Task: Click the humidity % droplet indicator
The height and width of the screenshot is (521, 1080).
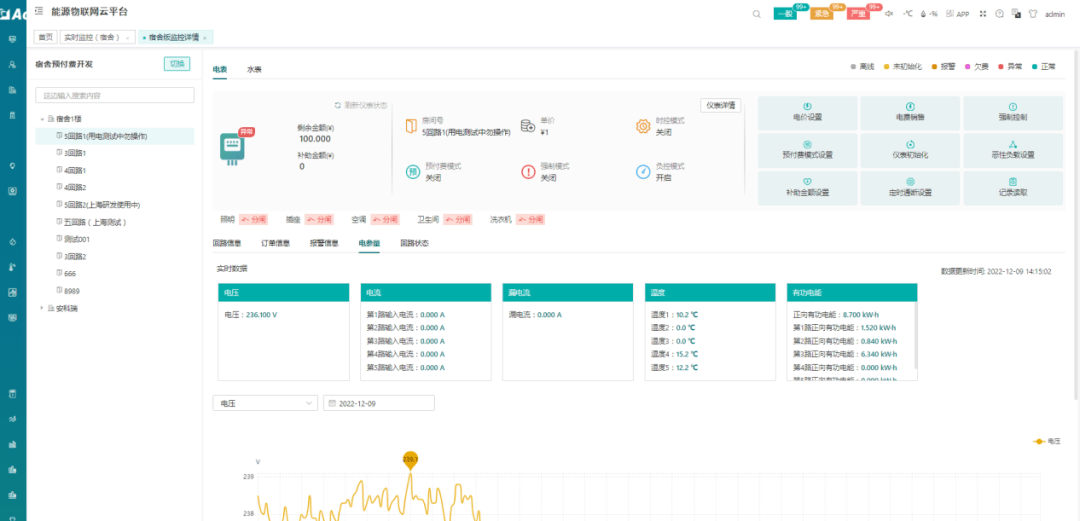Action: pos(930,14)
